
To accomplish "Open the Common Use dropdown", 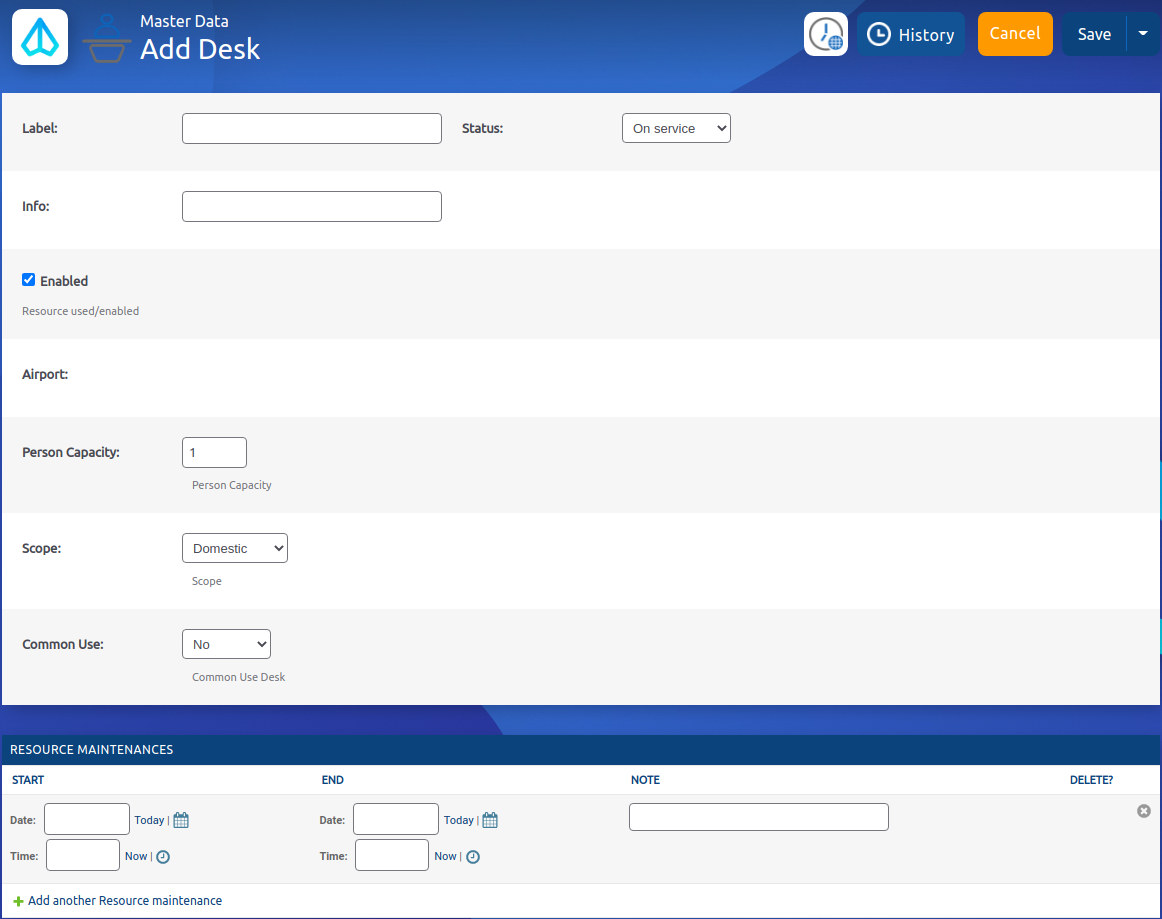I will [226, 644].
